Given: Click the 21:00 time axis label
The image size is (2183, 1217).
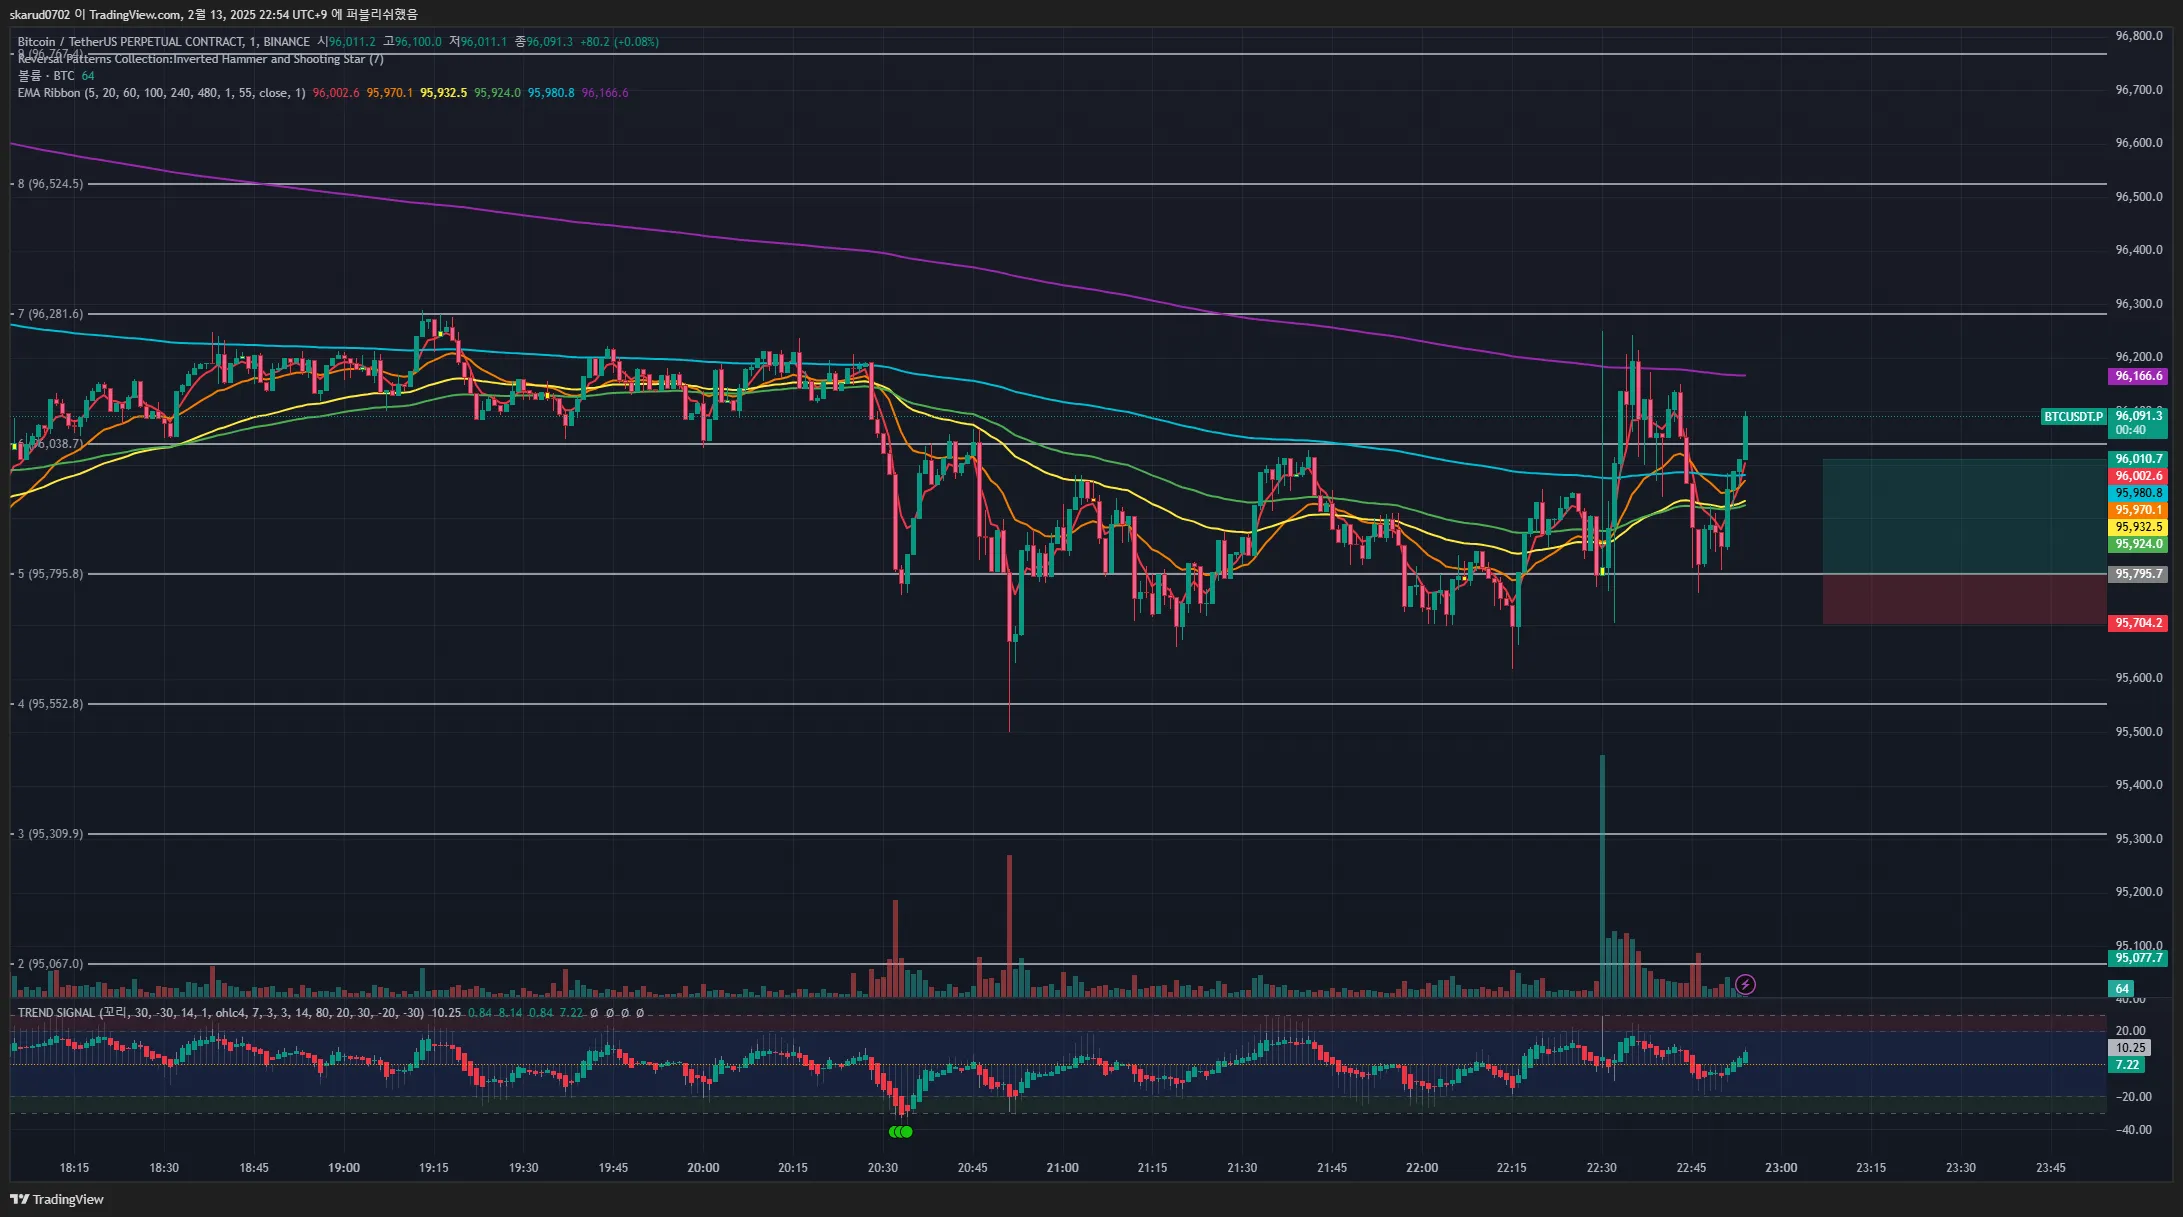Looking at the screenshot, I should click(1062, 1168).
